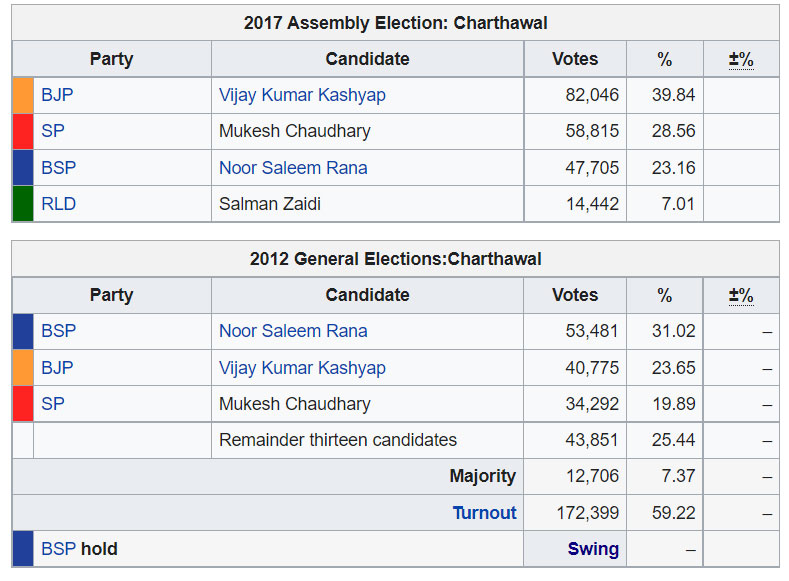Click the green RLD color swatch
This screenshot has height=581, width=789.
(23, 204)
